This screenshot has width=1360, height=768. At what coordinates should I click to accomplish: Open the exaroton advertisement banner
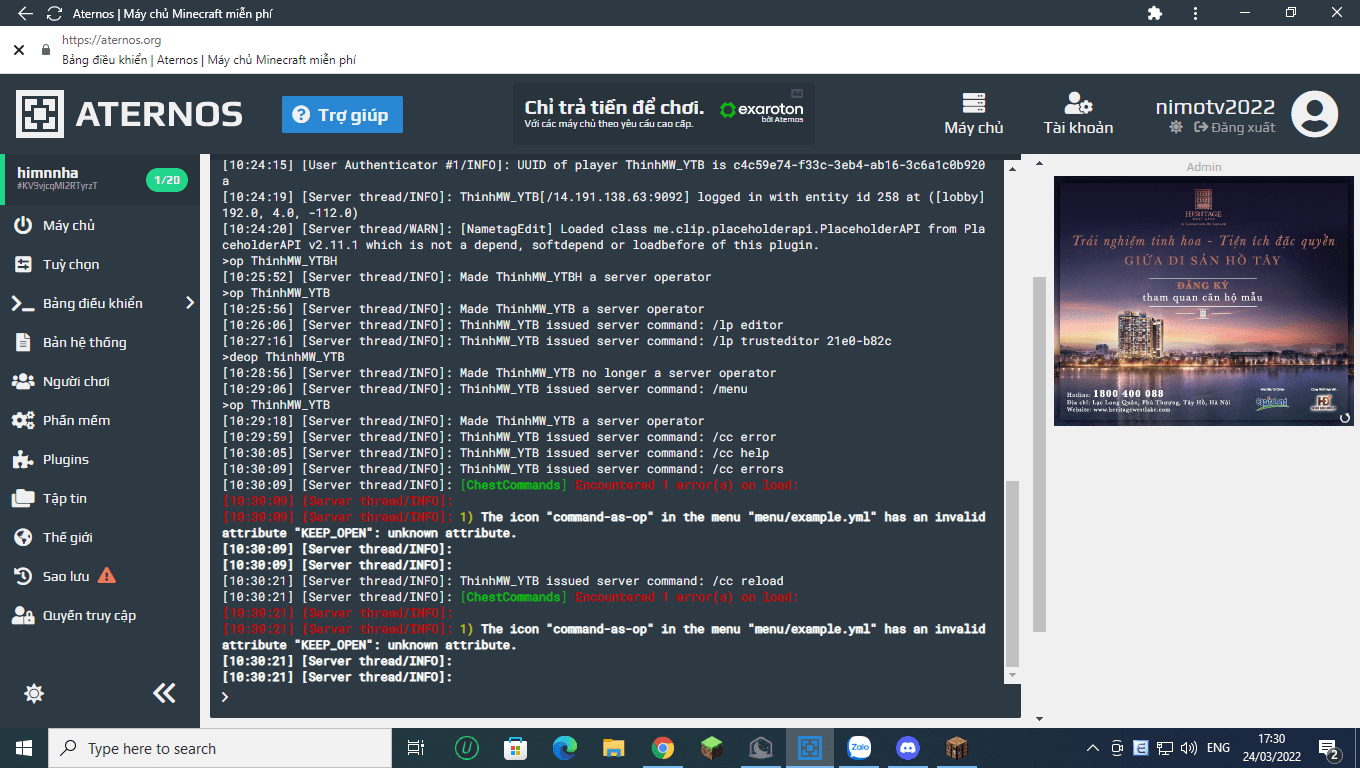pyautogui.click(x=664, y=113)
